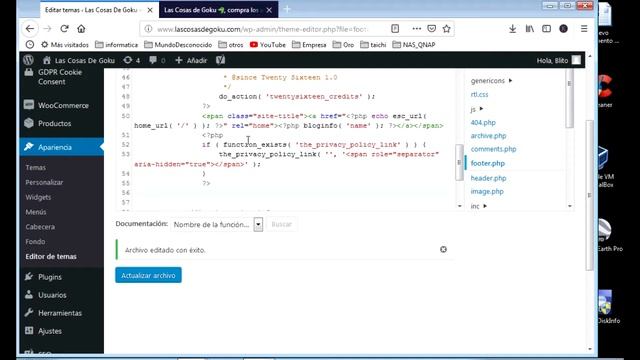Go to Temas submenu item
This screenshot has width=640, height=360.
36,167
